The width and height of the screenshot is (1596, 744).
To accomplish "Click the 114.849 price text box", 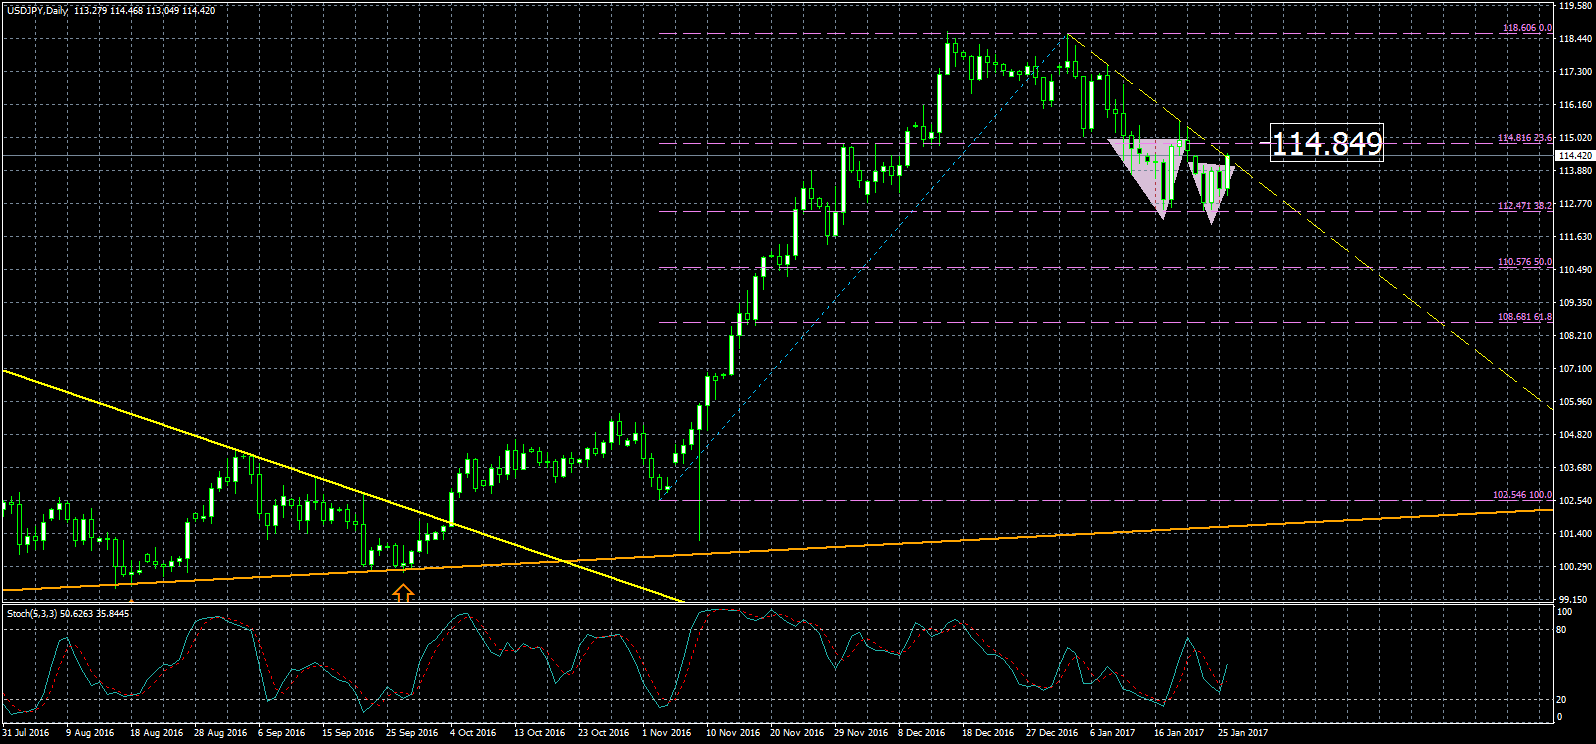I will 1326,144.
